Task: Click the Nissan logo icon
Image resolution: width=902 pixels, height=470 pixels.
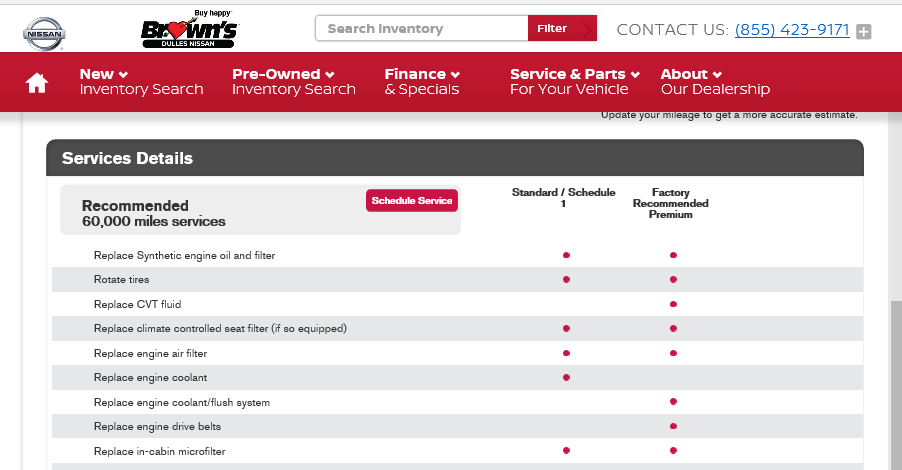Action: [x=44, y=33]
